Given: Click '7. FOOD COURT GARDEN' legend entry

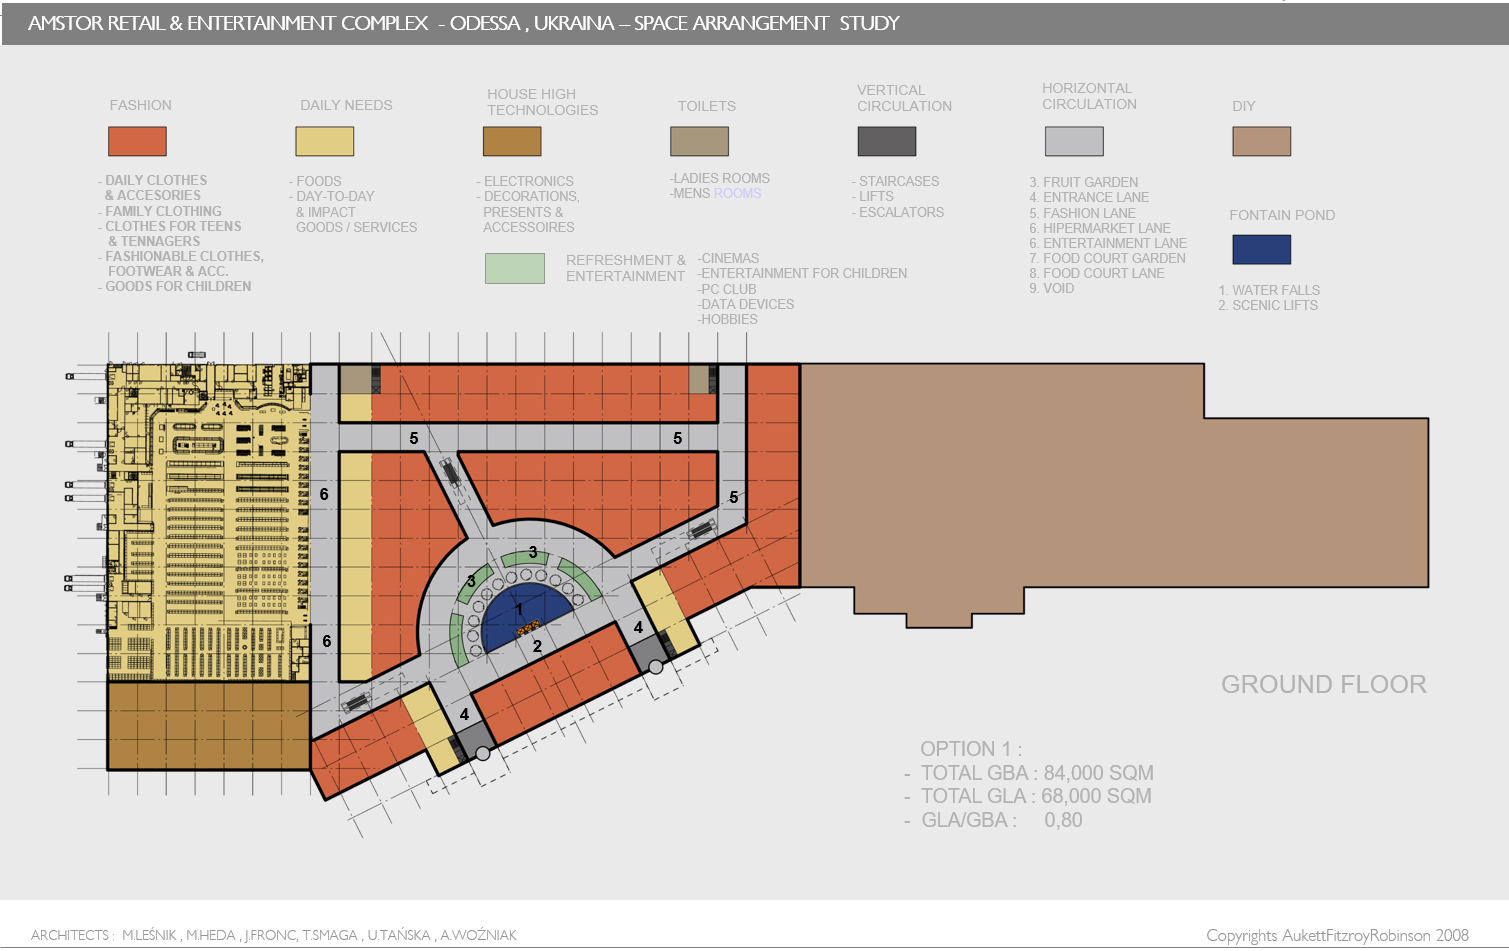Looking at the screenshot, I should 1107,258.
